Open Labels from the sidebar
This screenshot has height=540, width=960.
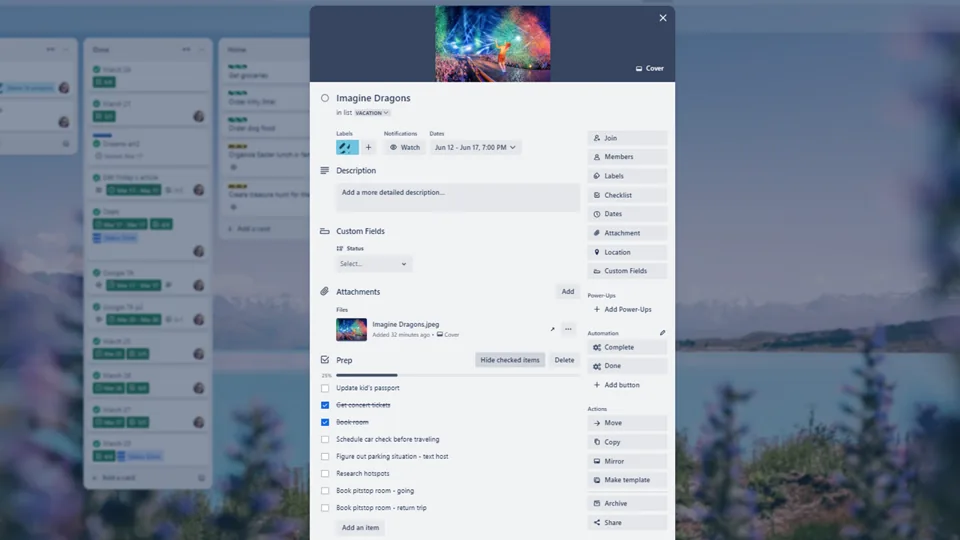coord(627,176)
